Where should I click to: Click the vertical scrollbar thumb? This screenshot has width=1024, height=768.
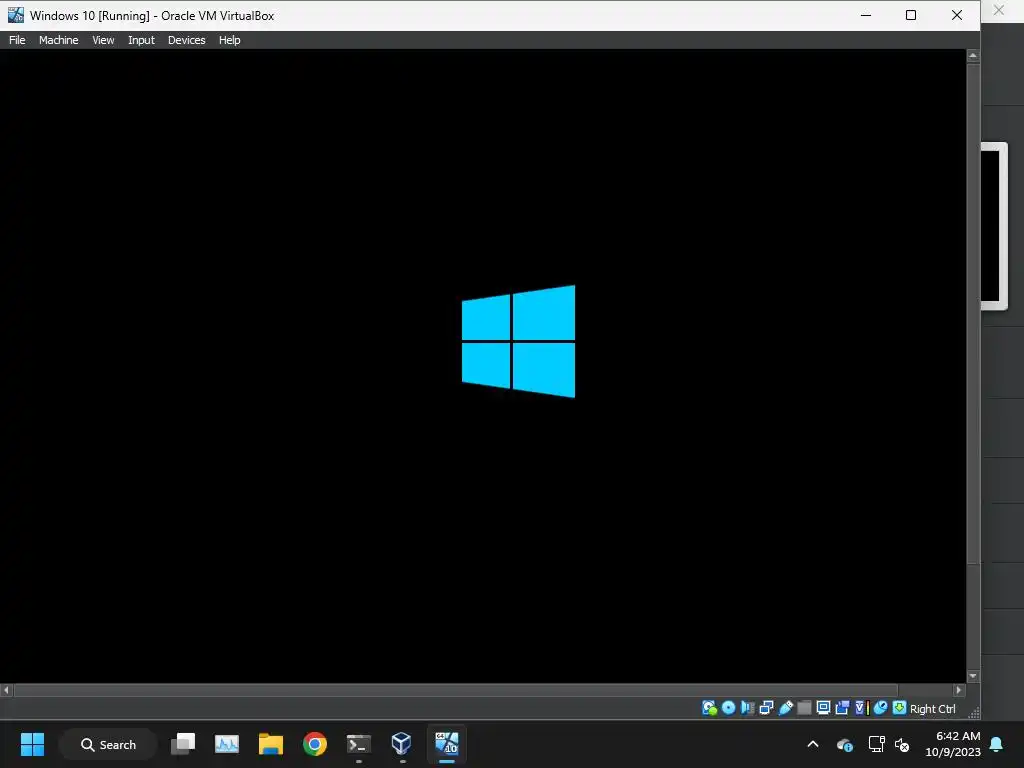pyautogui.click(x=973, y=313)
